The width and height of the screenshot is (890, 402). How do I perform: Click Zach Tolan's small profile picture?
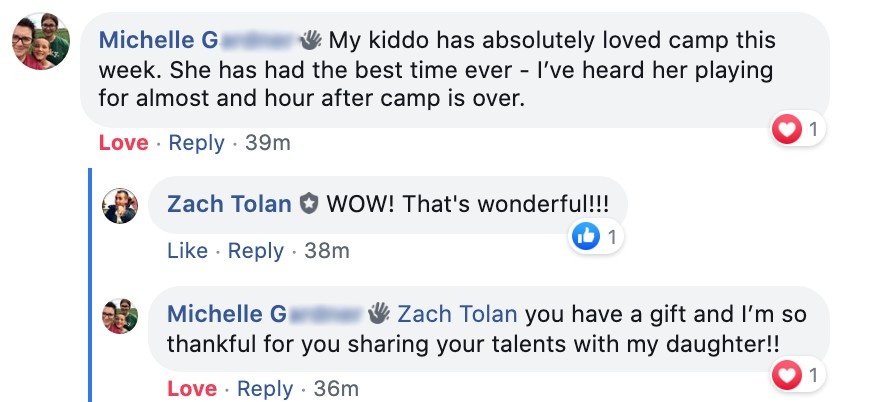point(120,205)
